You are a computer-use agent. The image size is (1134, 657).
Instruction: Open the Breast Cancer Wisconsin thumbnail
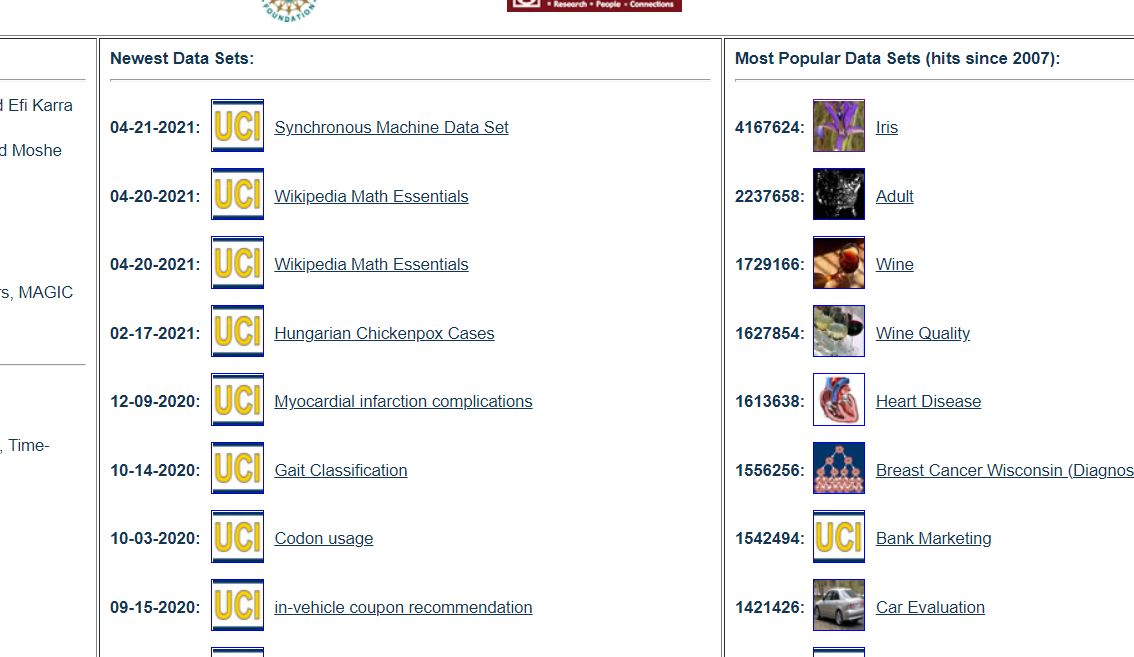point(839,468)
